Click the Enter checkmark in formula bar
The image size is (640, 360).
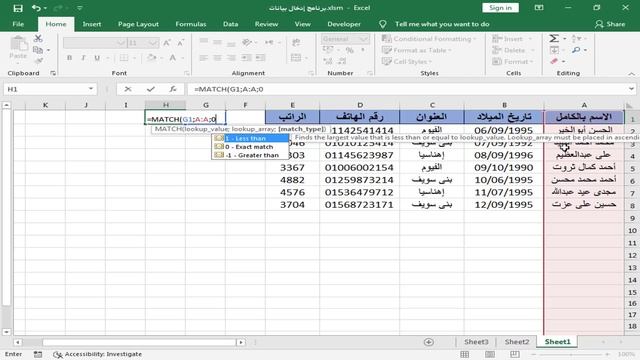point(151,89)
